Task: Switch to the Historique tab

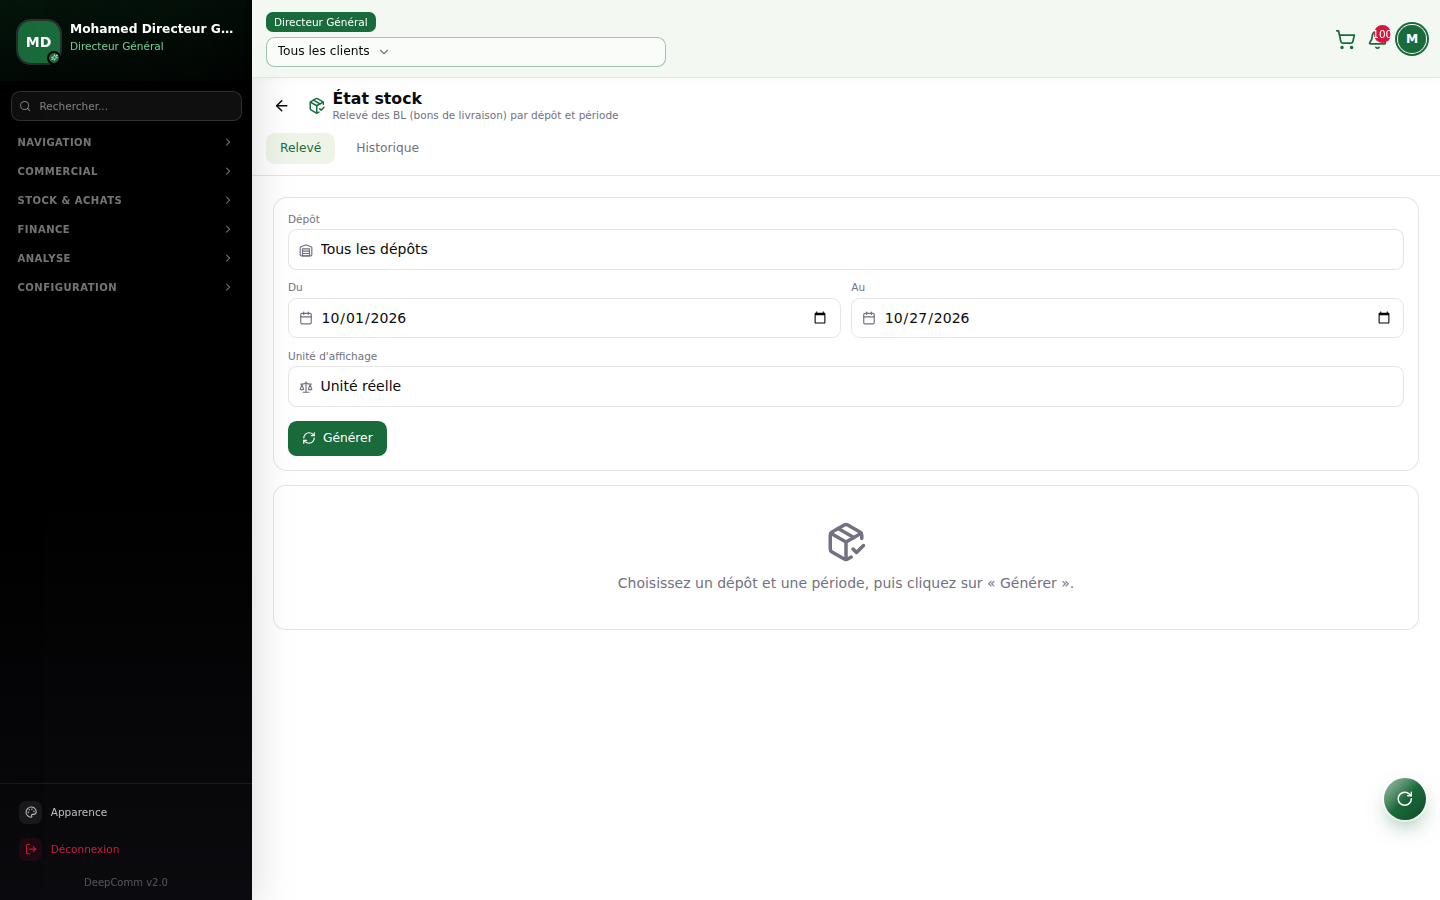Action: click(x=388, y=148)
